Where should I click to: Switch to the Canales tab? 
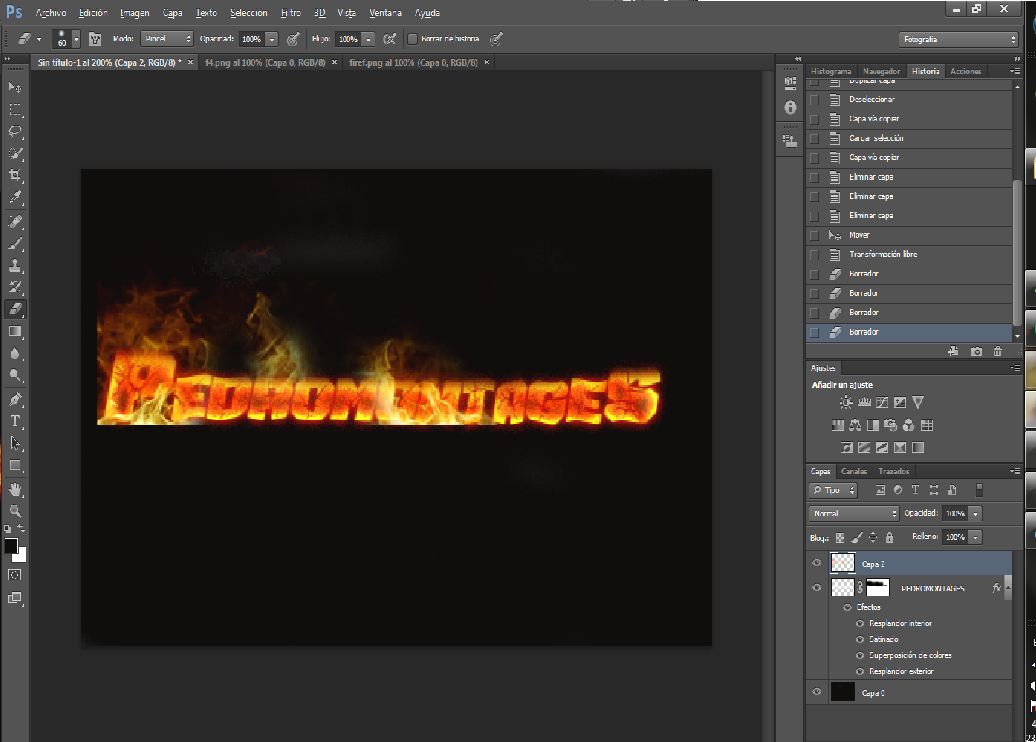coord(854,471)
